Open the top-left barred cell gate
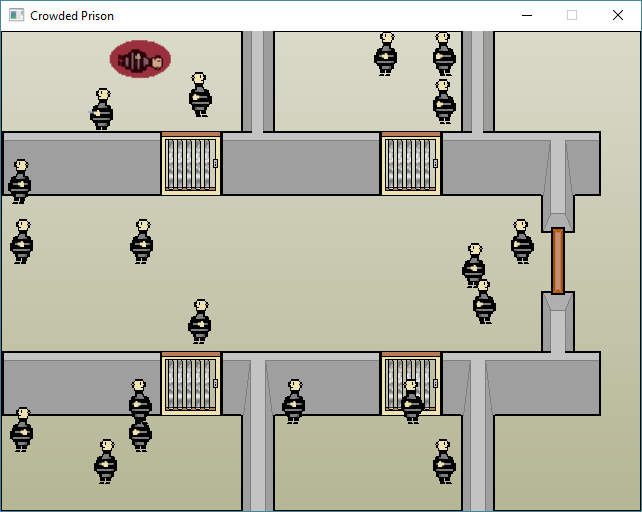Viewport: 642px width, 512px height. (191, 163)
